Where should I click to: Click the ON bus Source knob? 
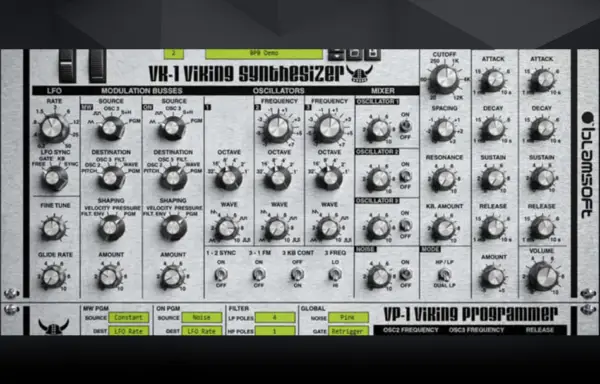coord(172,128)
